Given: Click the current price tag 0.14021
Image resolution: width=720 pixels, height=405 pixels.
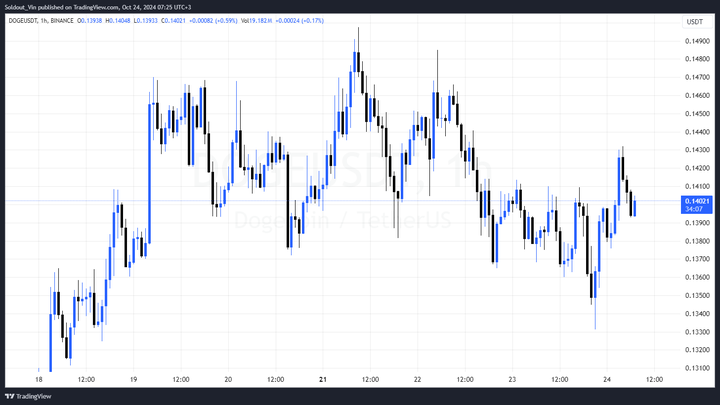Looking at the screenshot, I should coord(697,201).
